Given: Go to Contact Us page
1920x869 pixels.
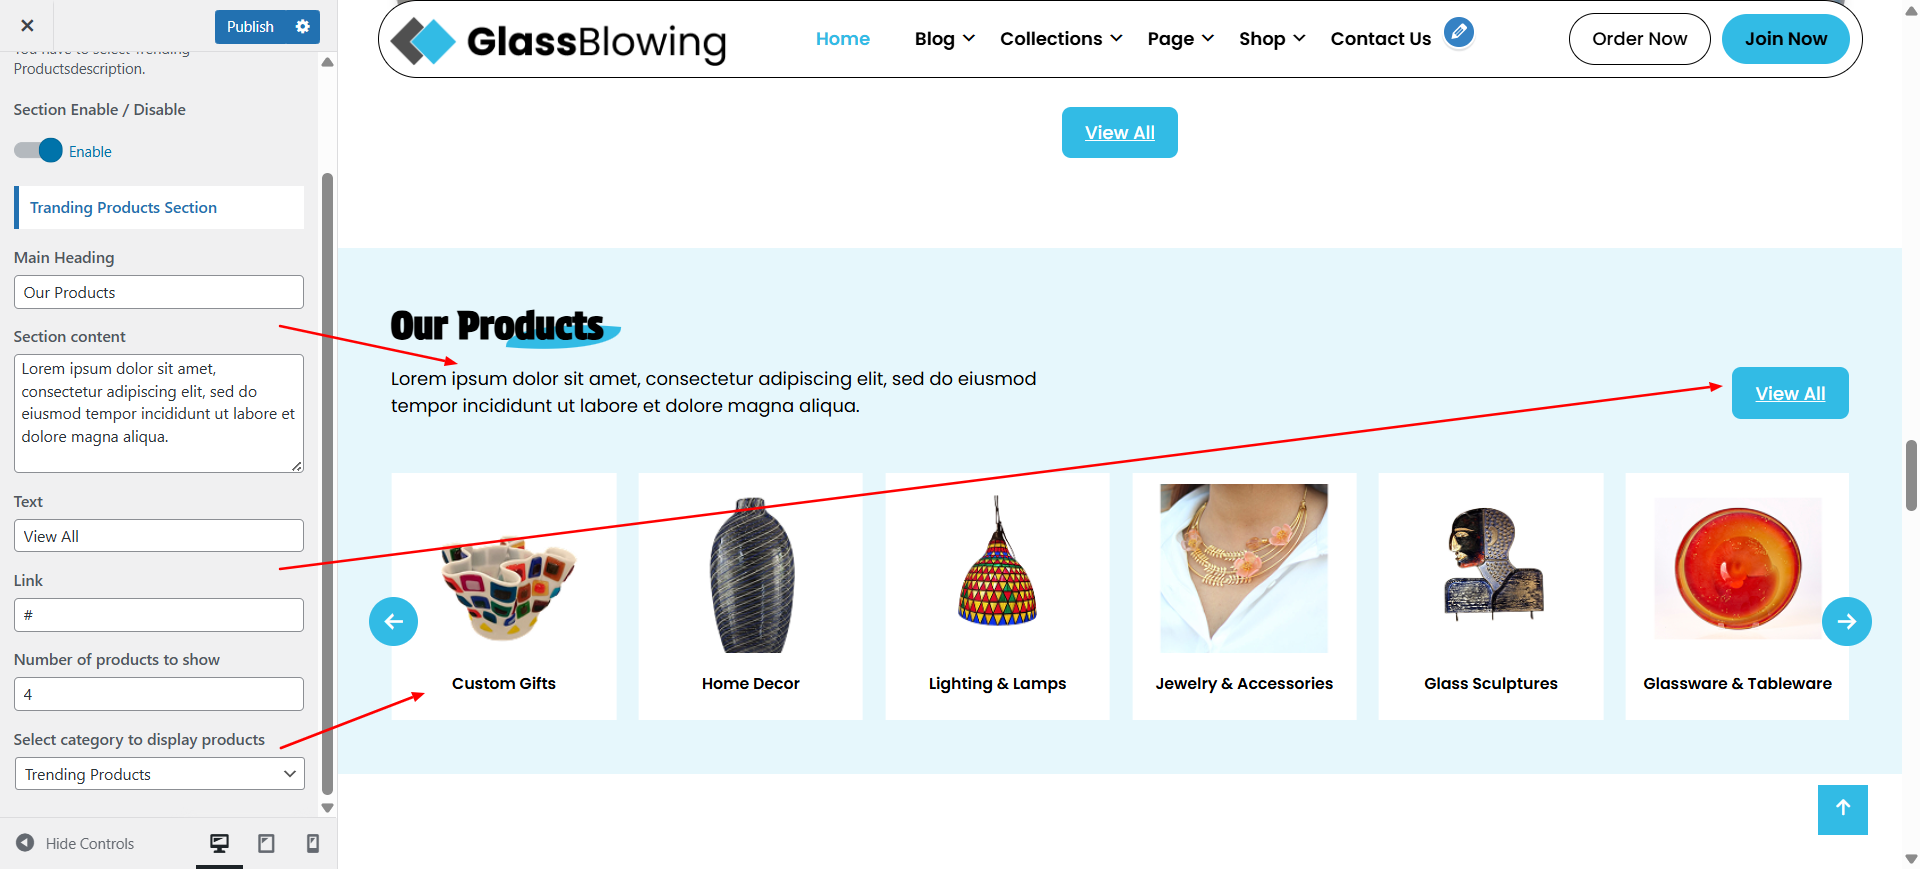Looking at the screenshot, I should 1381,39.
